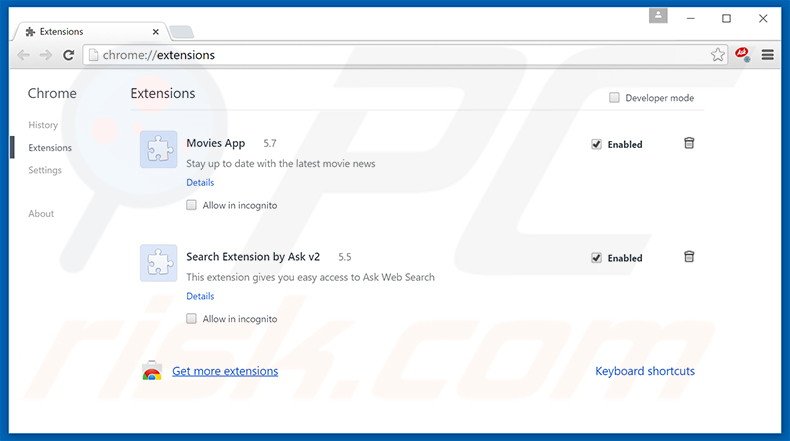
Task: Open the Chrome user profile button
Action: [658, 16]
